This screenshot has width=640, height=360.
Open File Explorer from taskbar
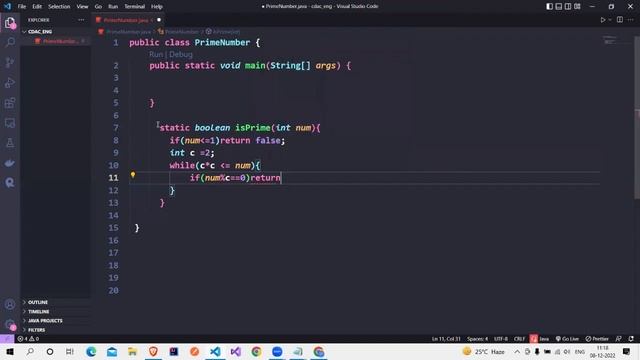132,351
